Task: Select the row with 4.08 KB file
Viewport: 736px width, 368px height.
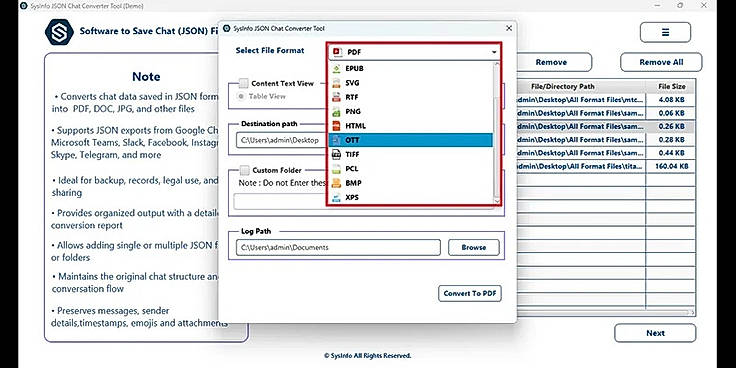Action: [x=606, y=100]
